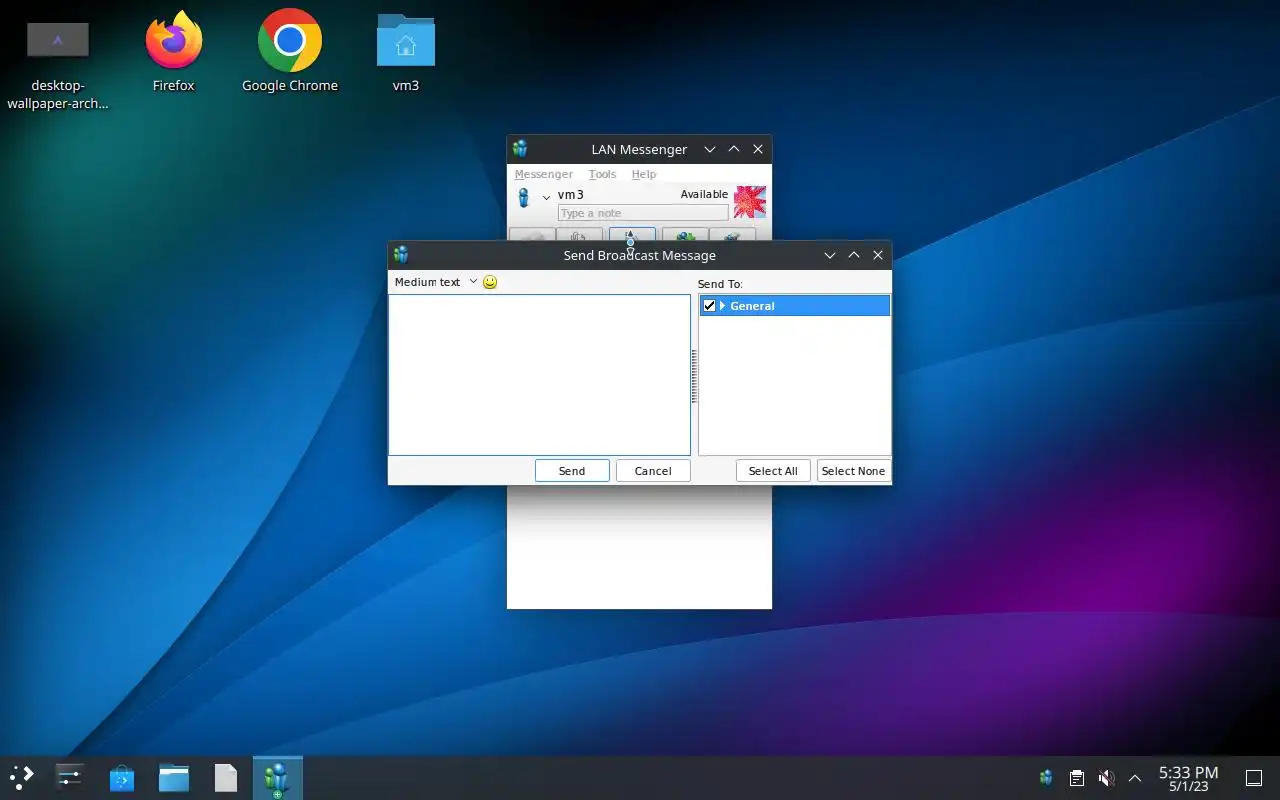Viewport: 1280px width, 800px height.
Task: Click the people-group toolbar button in LAN Messenger
Action: click(x=685, y=235)
